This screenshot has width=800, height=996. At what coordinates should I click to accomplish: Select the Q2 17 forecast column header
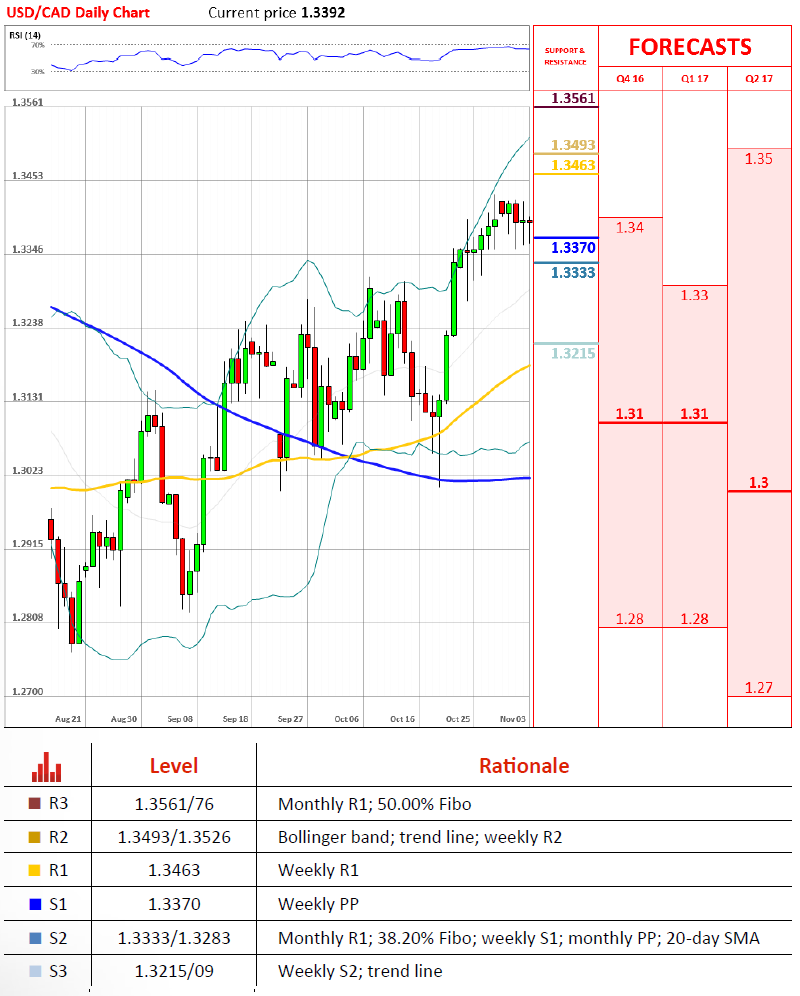click(x=759, y=79)
